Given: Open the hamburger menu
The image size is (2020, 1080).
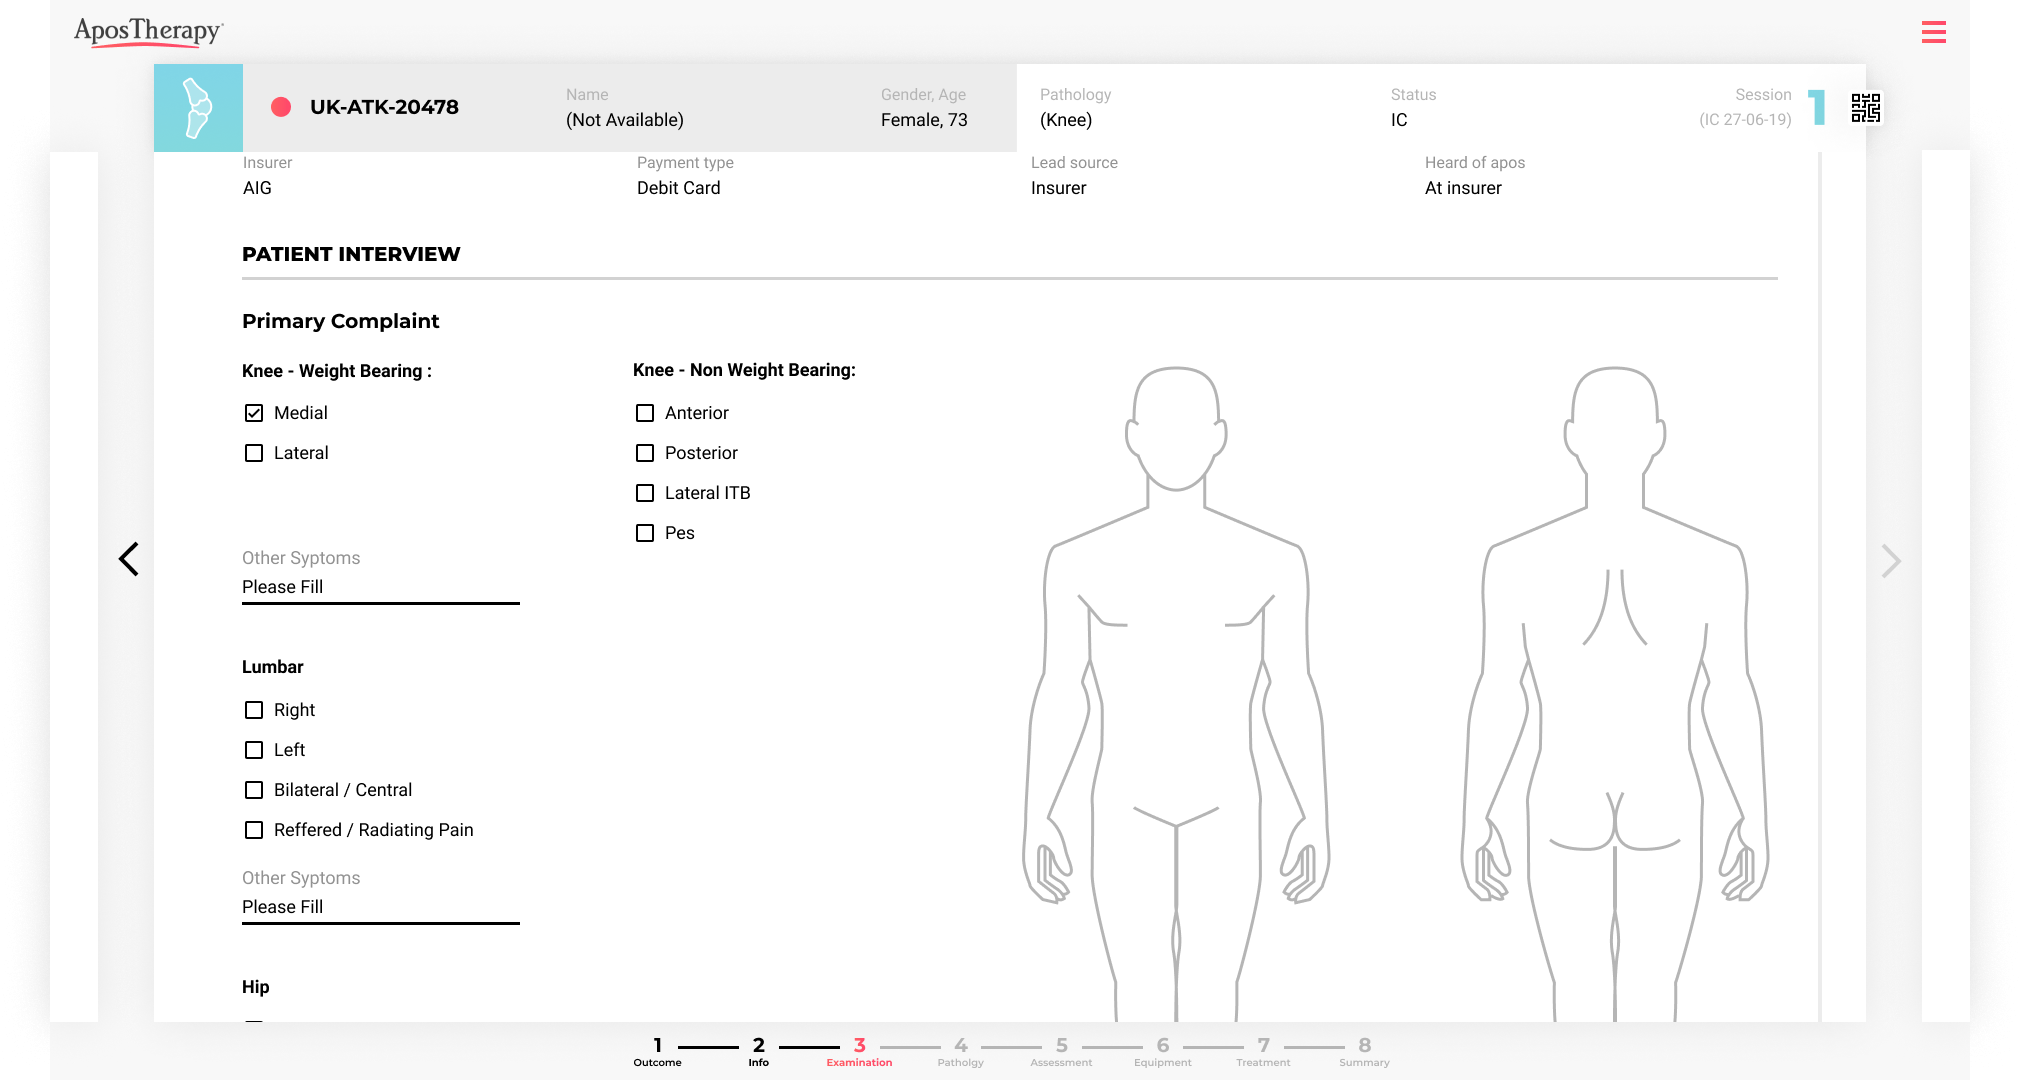Looking at the screenshot, I should [x=1933, y=32].
